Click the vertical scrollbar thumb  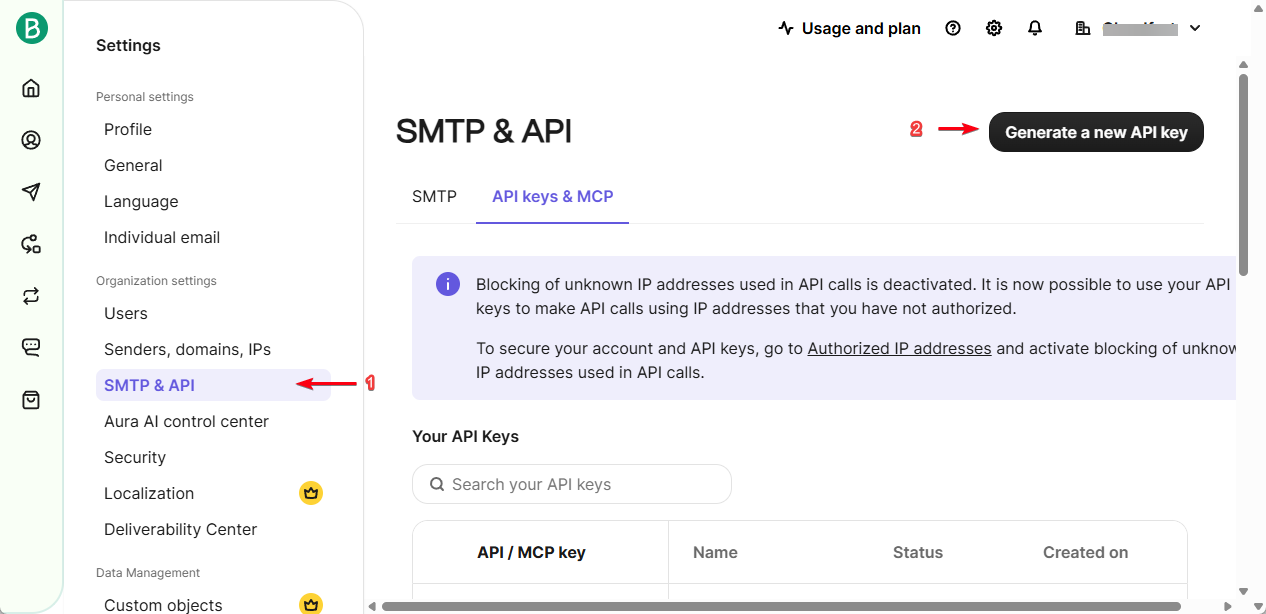pos(1243,174)
